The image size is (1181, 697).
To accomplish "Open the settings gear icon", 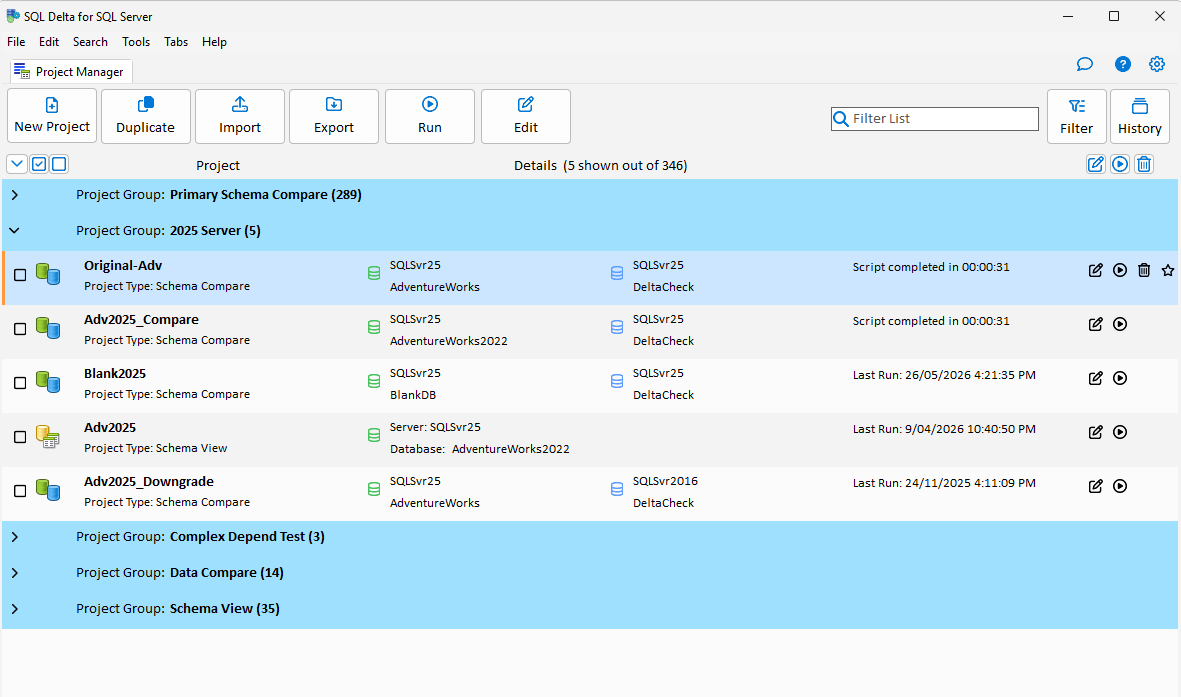I will [x=1157, y=64].
